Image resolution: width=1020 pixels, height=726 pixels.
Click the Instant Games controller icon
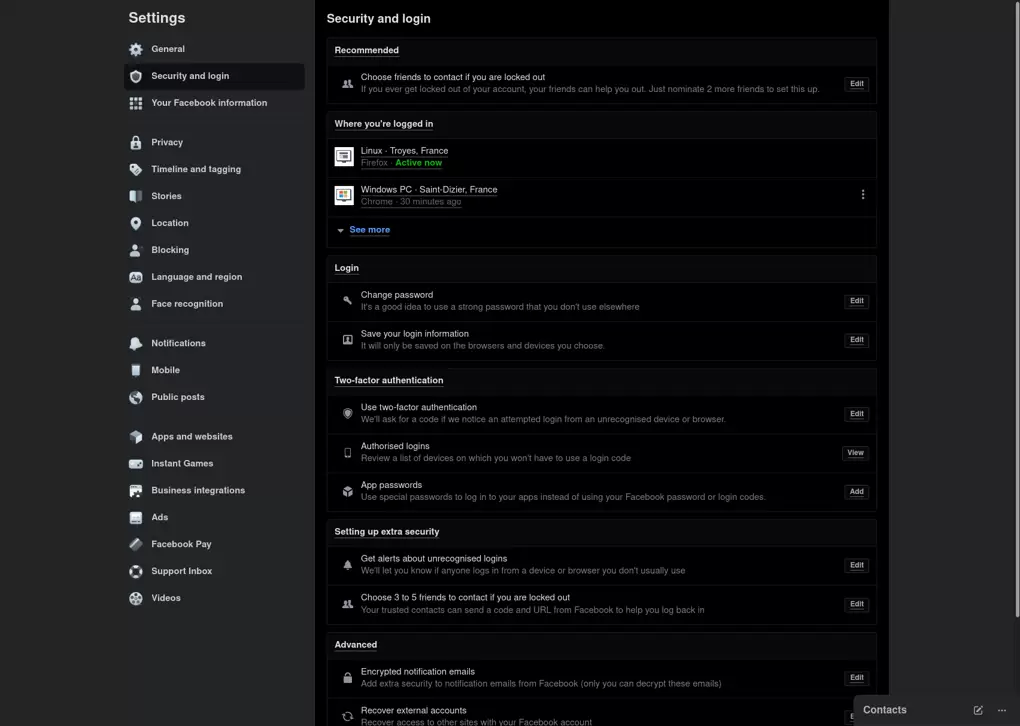point(135,464)
